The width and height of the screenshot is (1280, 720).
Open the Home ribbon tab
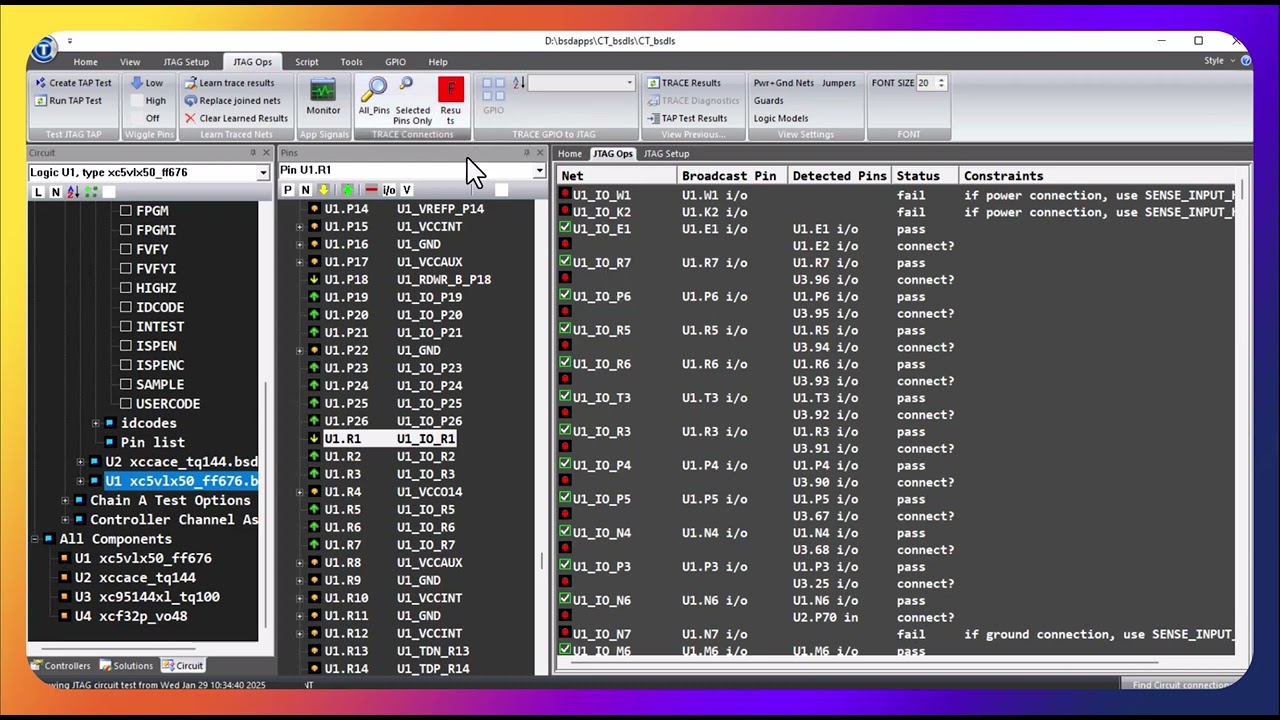[x=85, y=62]
